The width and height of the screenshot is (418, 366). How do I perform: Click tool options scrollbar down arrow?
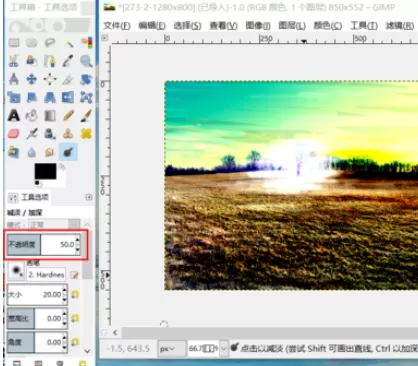[87, 351]
